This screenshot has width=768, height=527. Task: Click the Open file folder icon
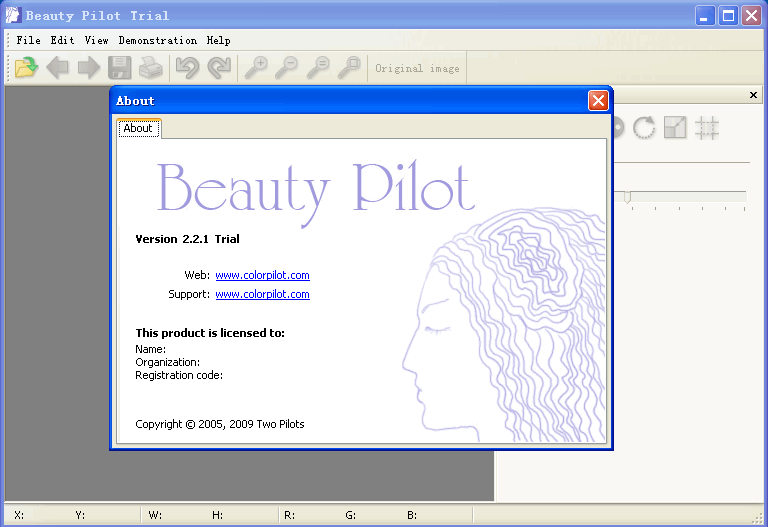coord(26,67)
